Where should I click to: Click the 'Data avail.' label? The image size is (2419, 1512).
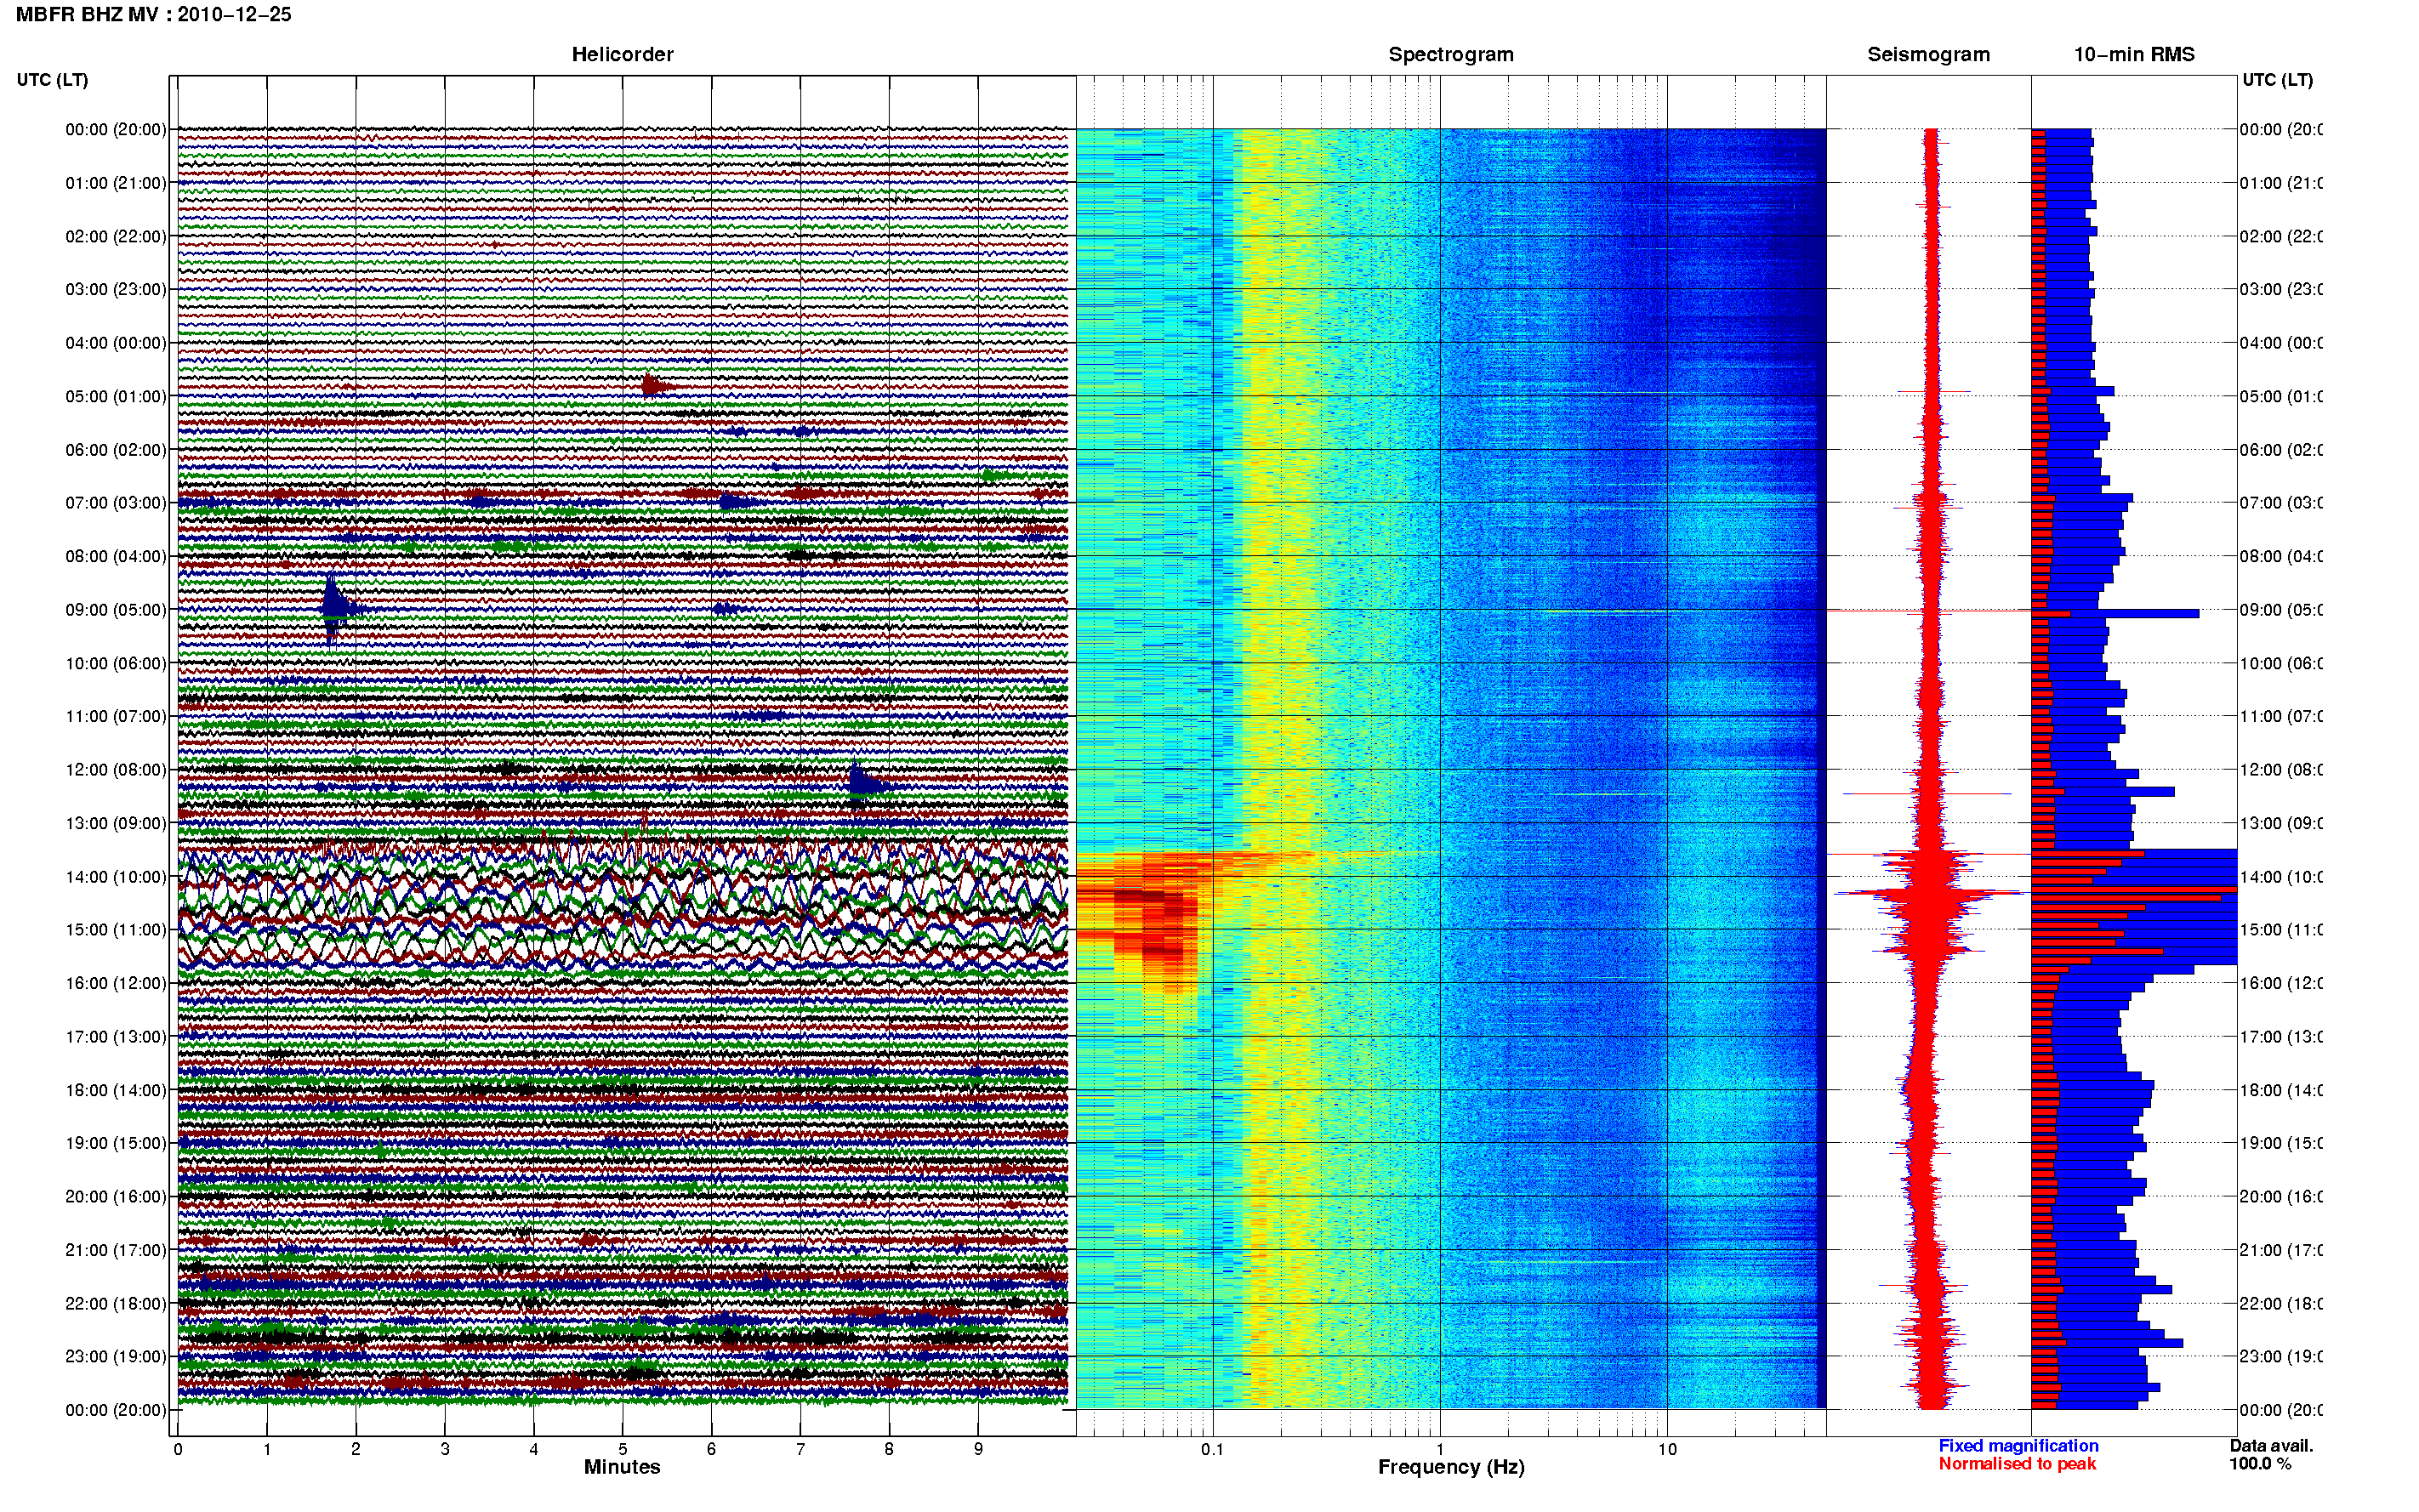click(2271, 1446)
